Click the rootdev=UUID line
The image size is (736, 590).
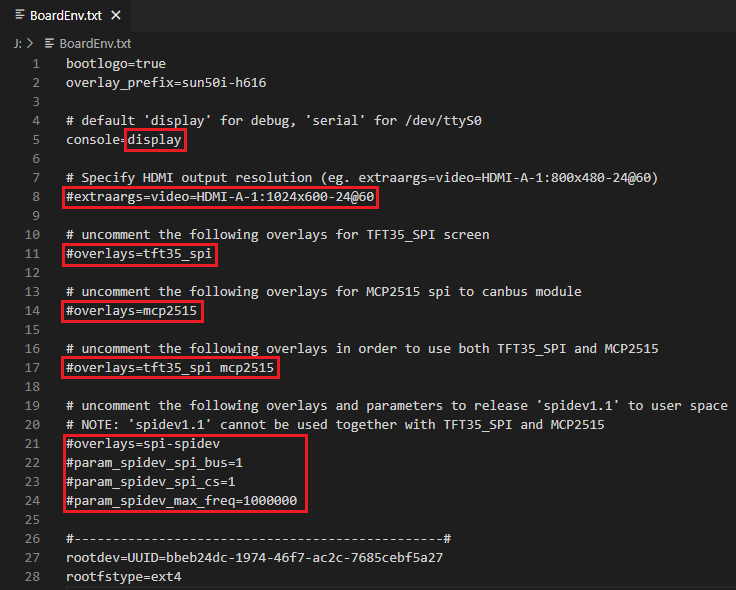(x=255, y=558)
